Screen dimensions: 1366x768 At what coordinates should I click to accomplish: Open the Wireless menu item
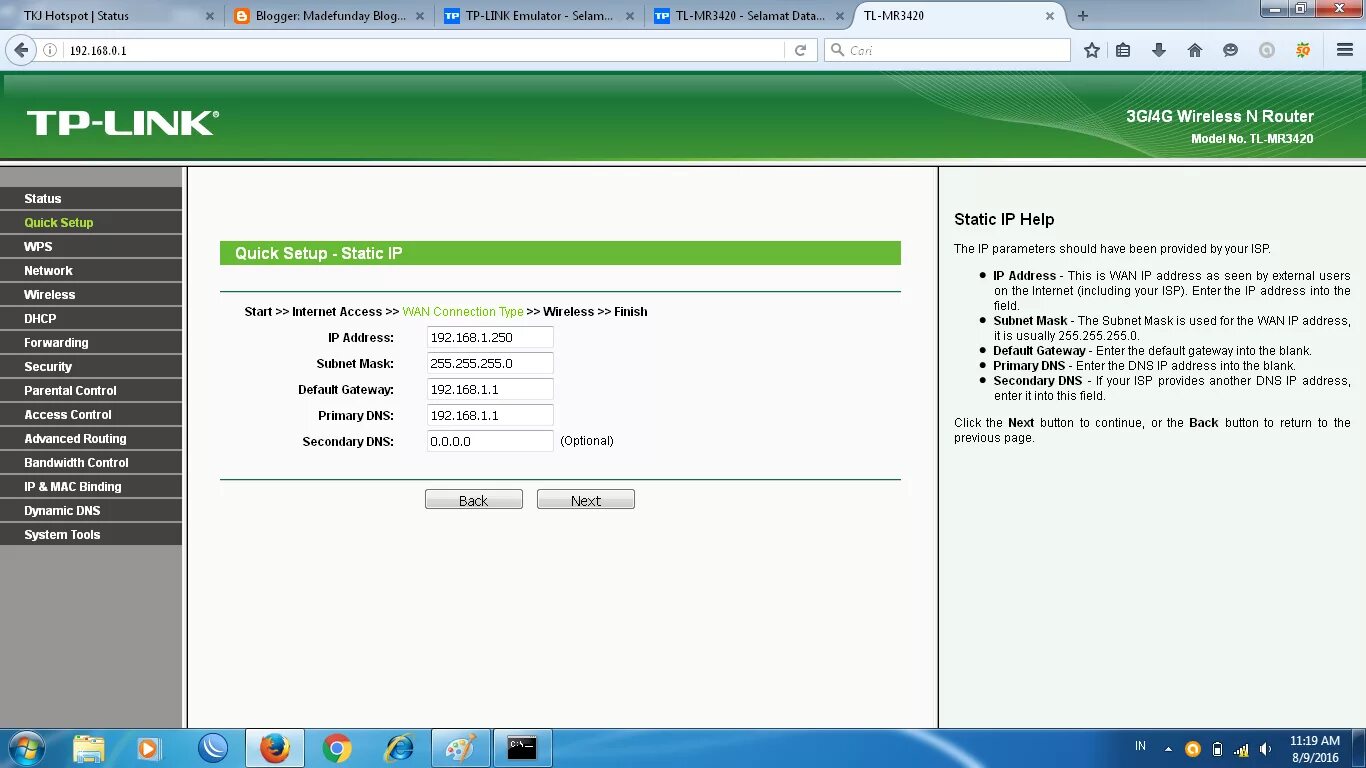(91, 295)
